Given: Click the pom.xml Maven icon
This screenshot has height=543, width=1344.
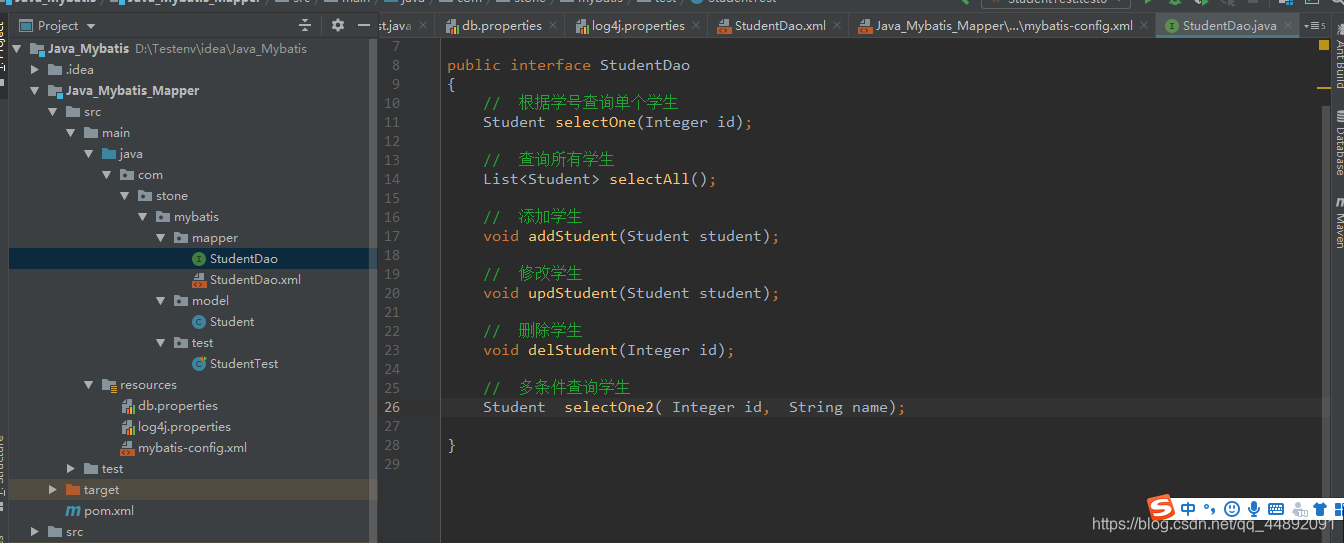Looking at the screenshot, I should (x=73, y=510).
